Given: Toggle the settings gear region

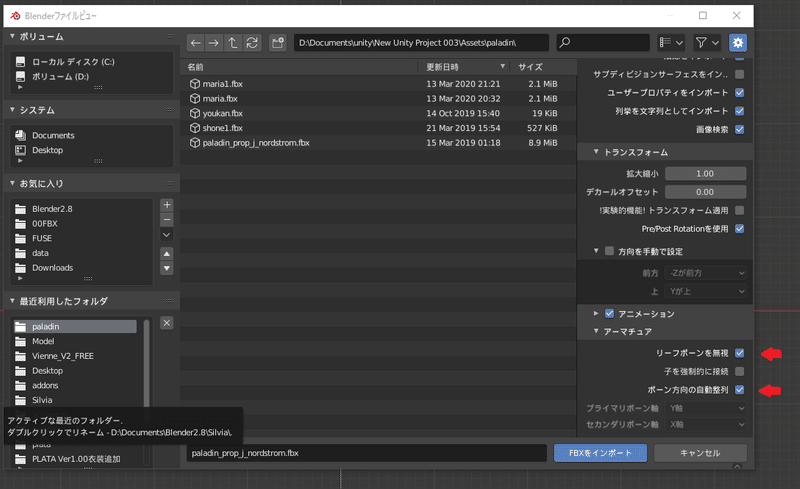Looking at the screenshot, I should (x=738, y=43).
